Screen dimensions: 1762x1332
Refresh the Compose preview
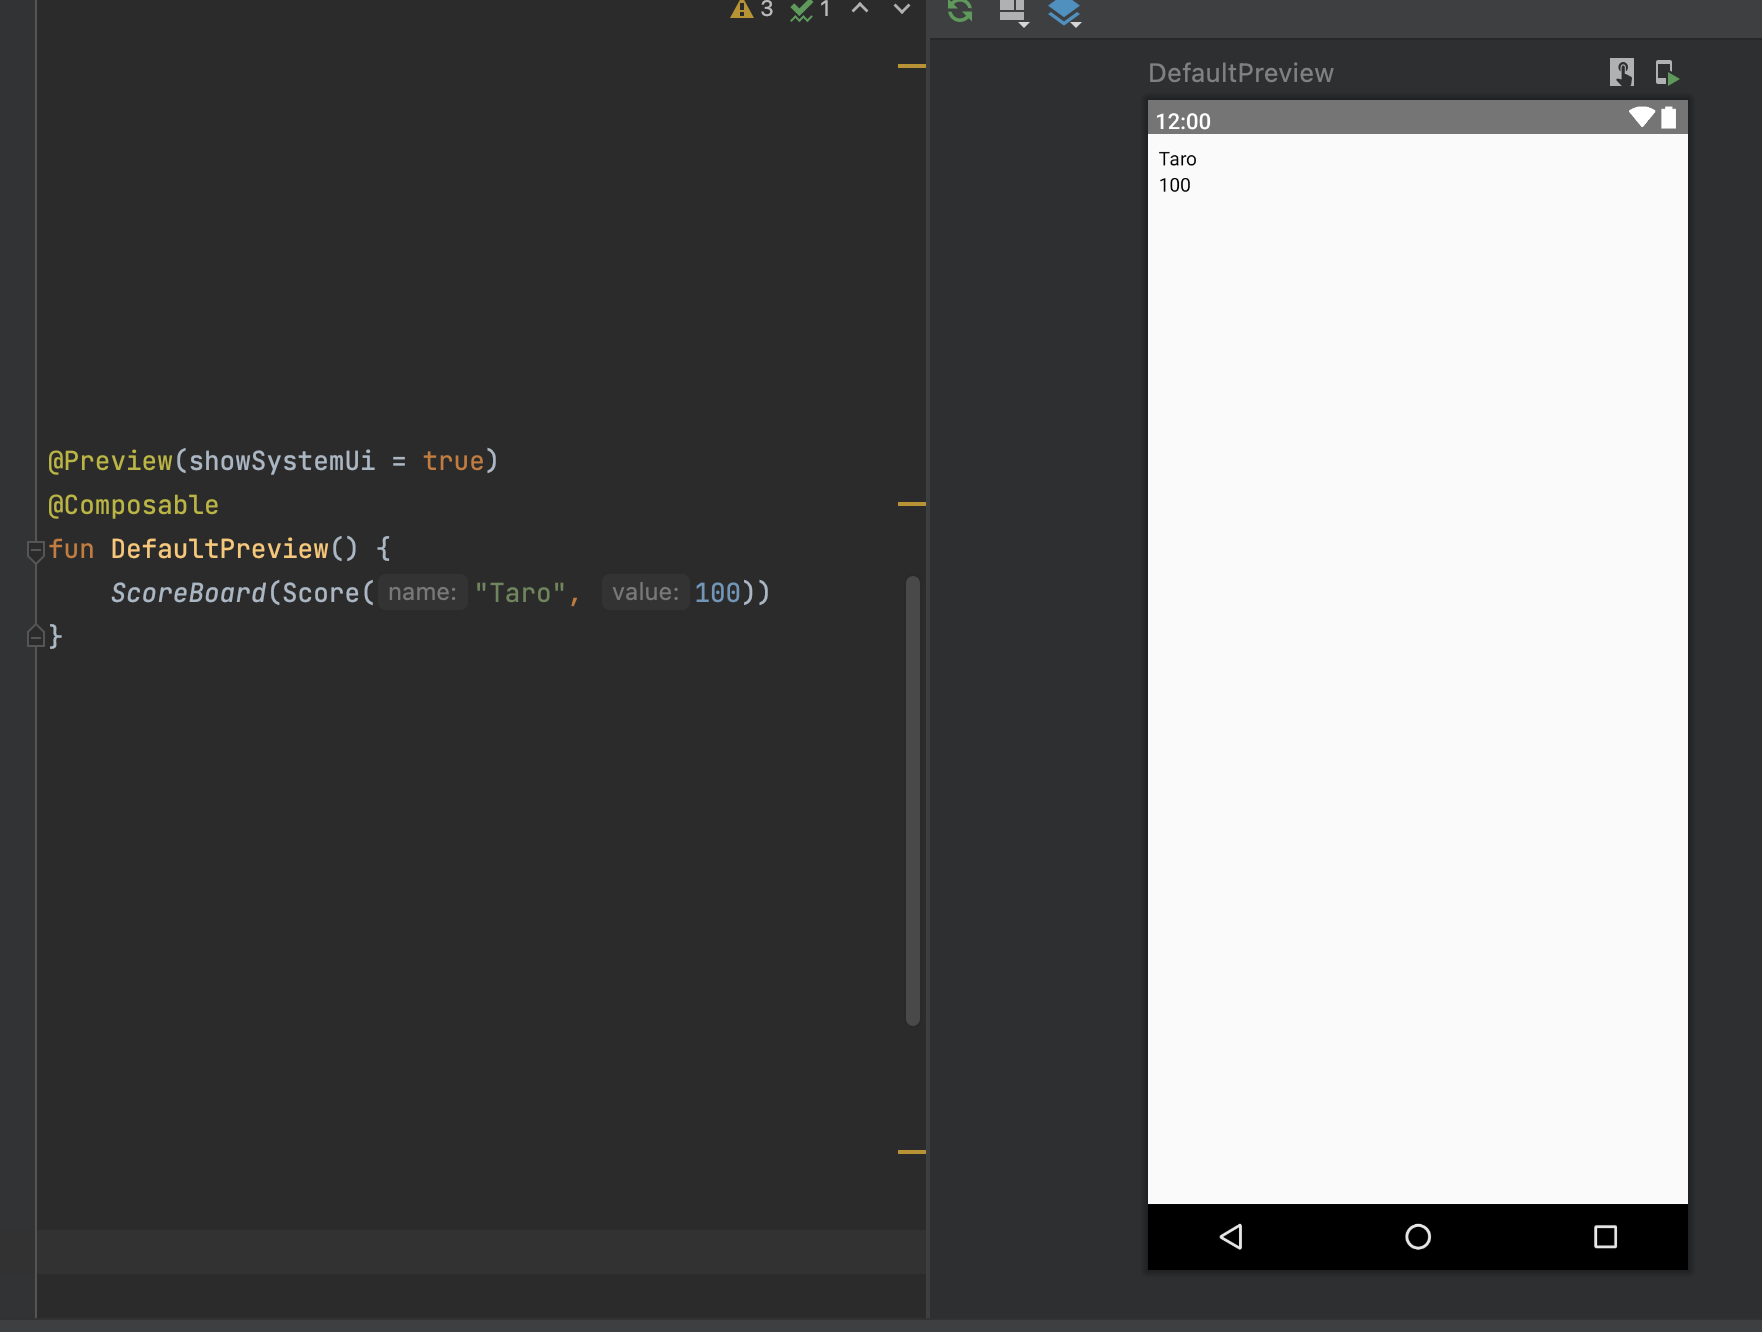(x=960, y=10)
